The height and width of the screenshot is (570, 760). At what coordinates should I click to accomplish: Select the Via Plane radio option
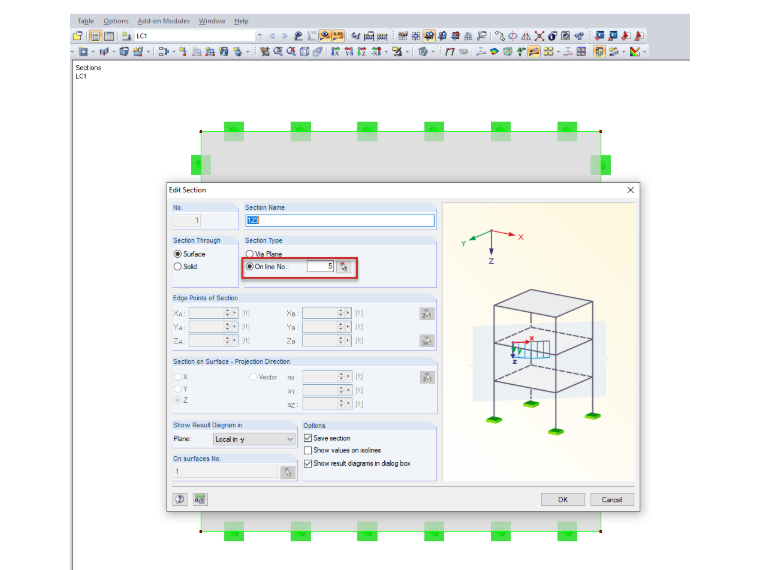coord(250,254)
